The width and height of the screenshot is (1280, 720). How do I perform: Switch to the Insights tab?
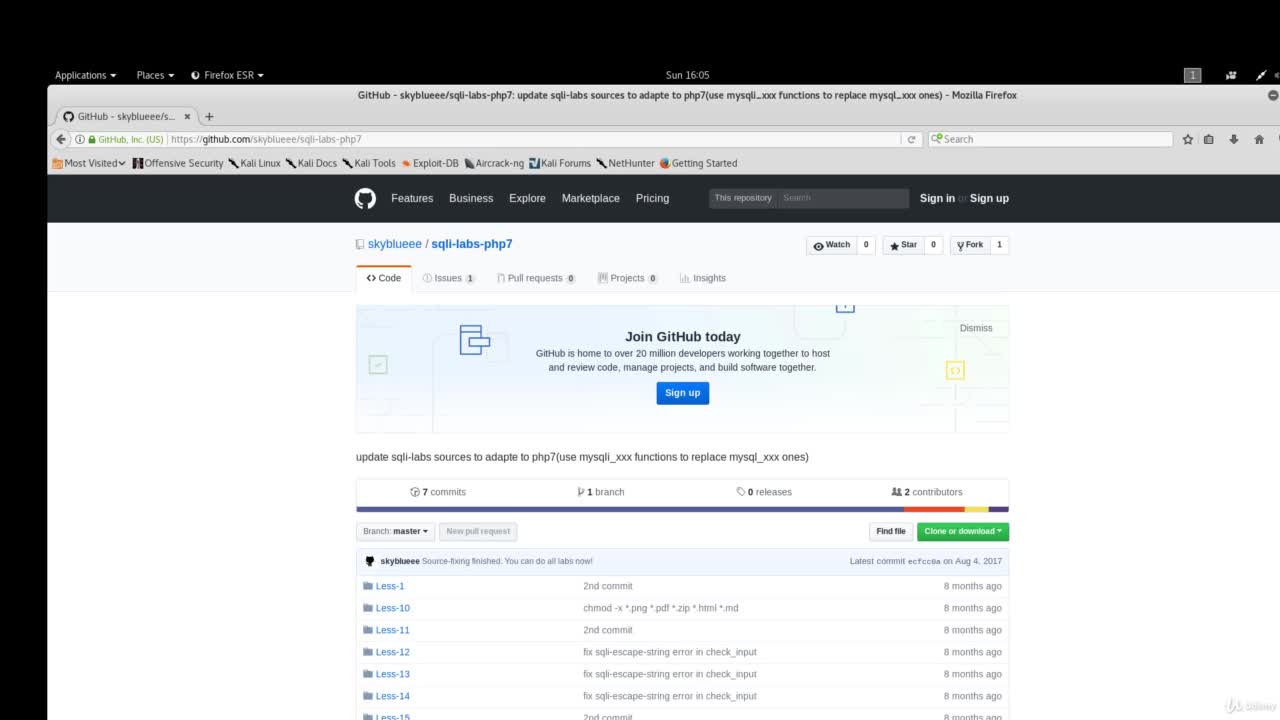703,278
